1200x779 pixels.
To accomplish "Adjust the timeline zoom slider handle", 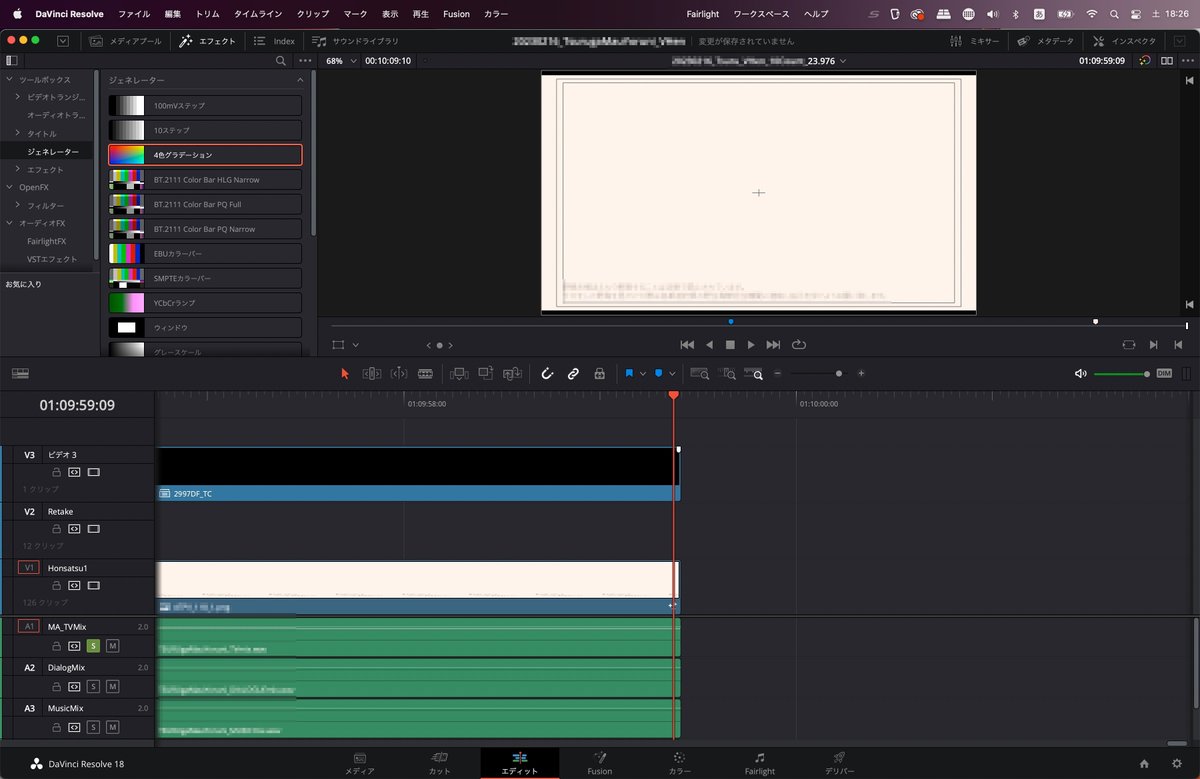I will click(838, 373).
